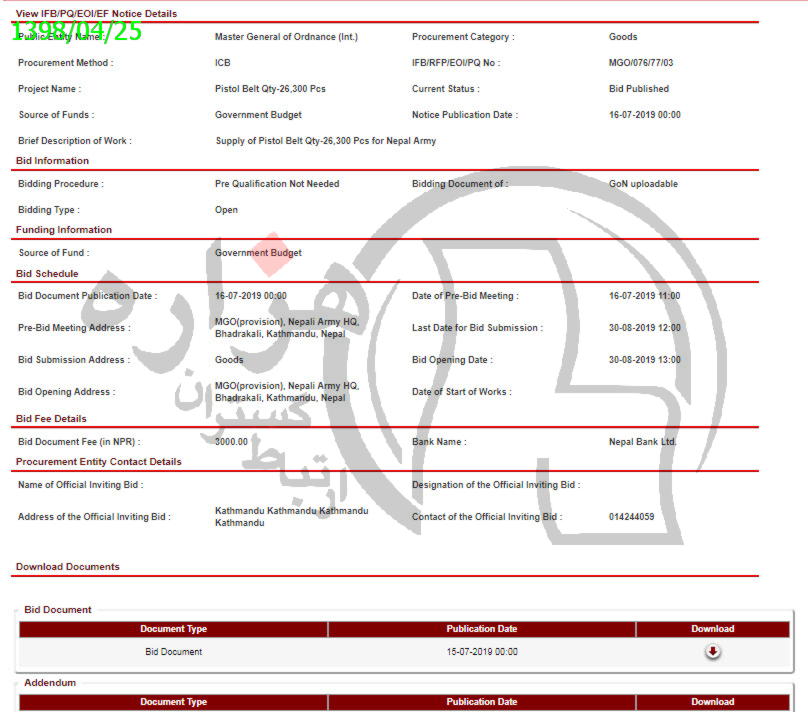The image size is (808, 712).
Task: Click the IFB number MGO/076/77/03
Action: point(641,63)
